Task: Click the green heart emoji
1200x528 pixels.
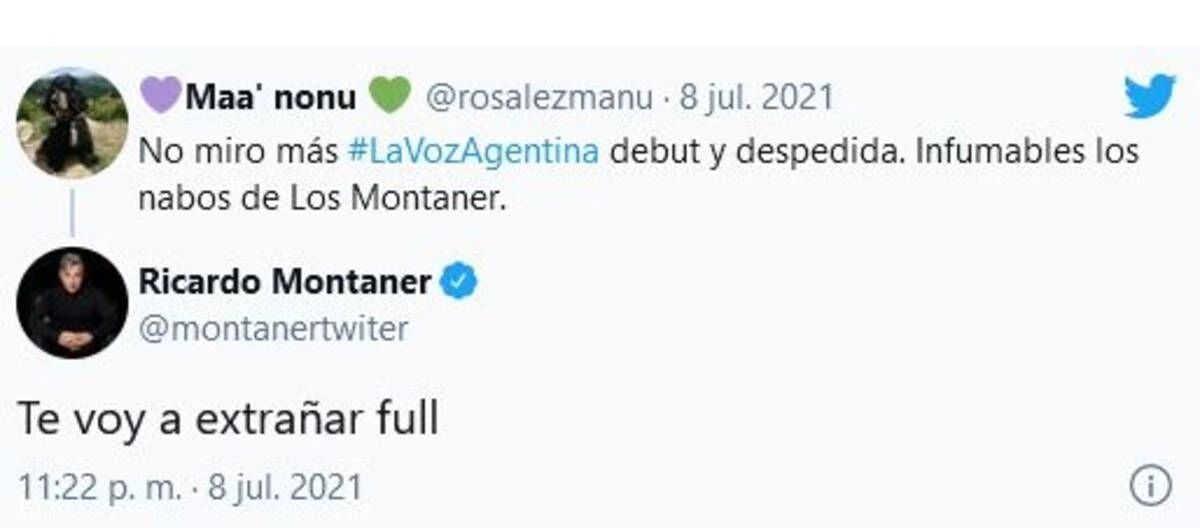Action: pyautogui.click(x=390, y=97)
